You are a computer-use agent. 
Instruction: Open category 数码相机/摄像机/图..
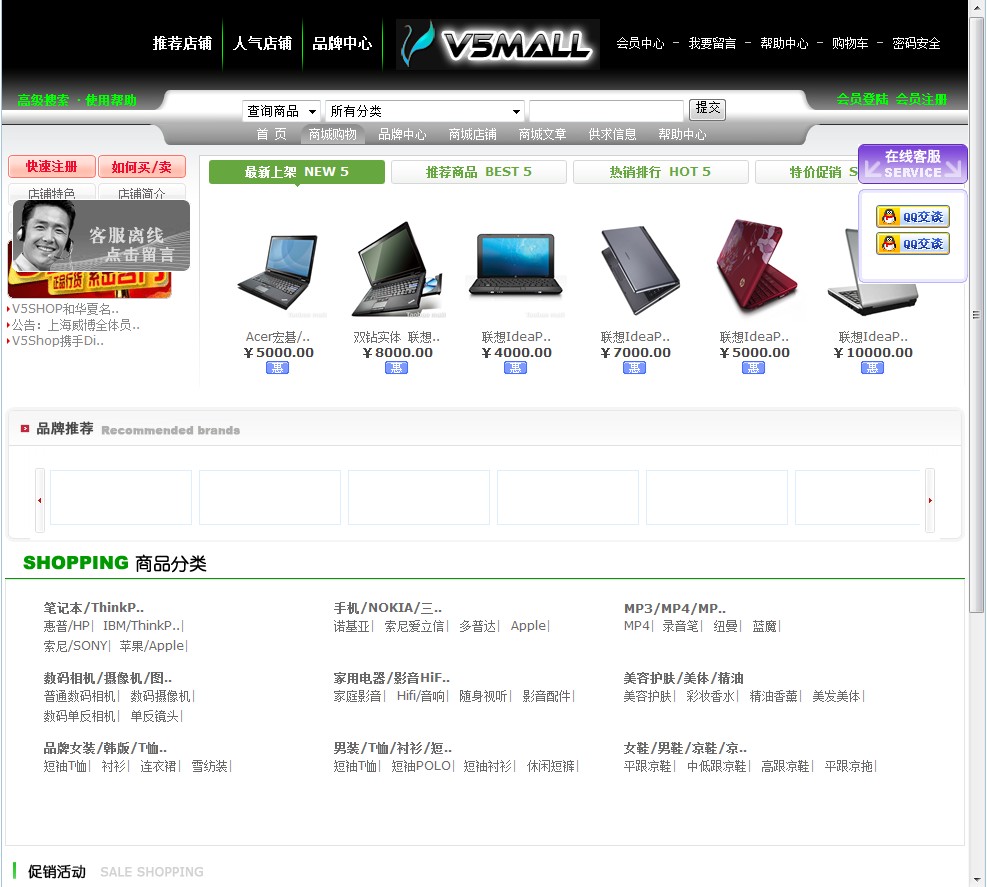[x=108, y=678]
